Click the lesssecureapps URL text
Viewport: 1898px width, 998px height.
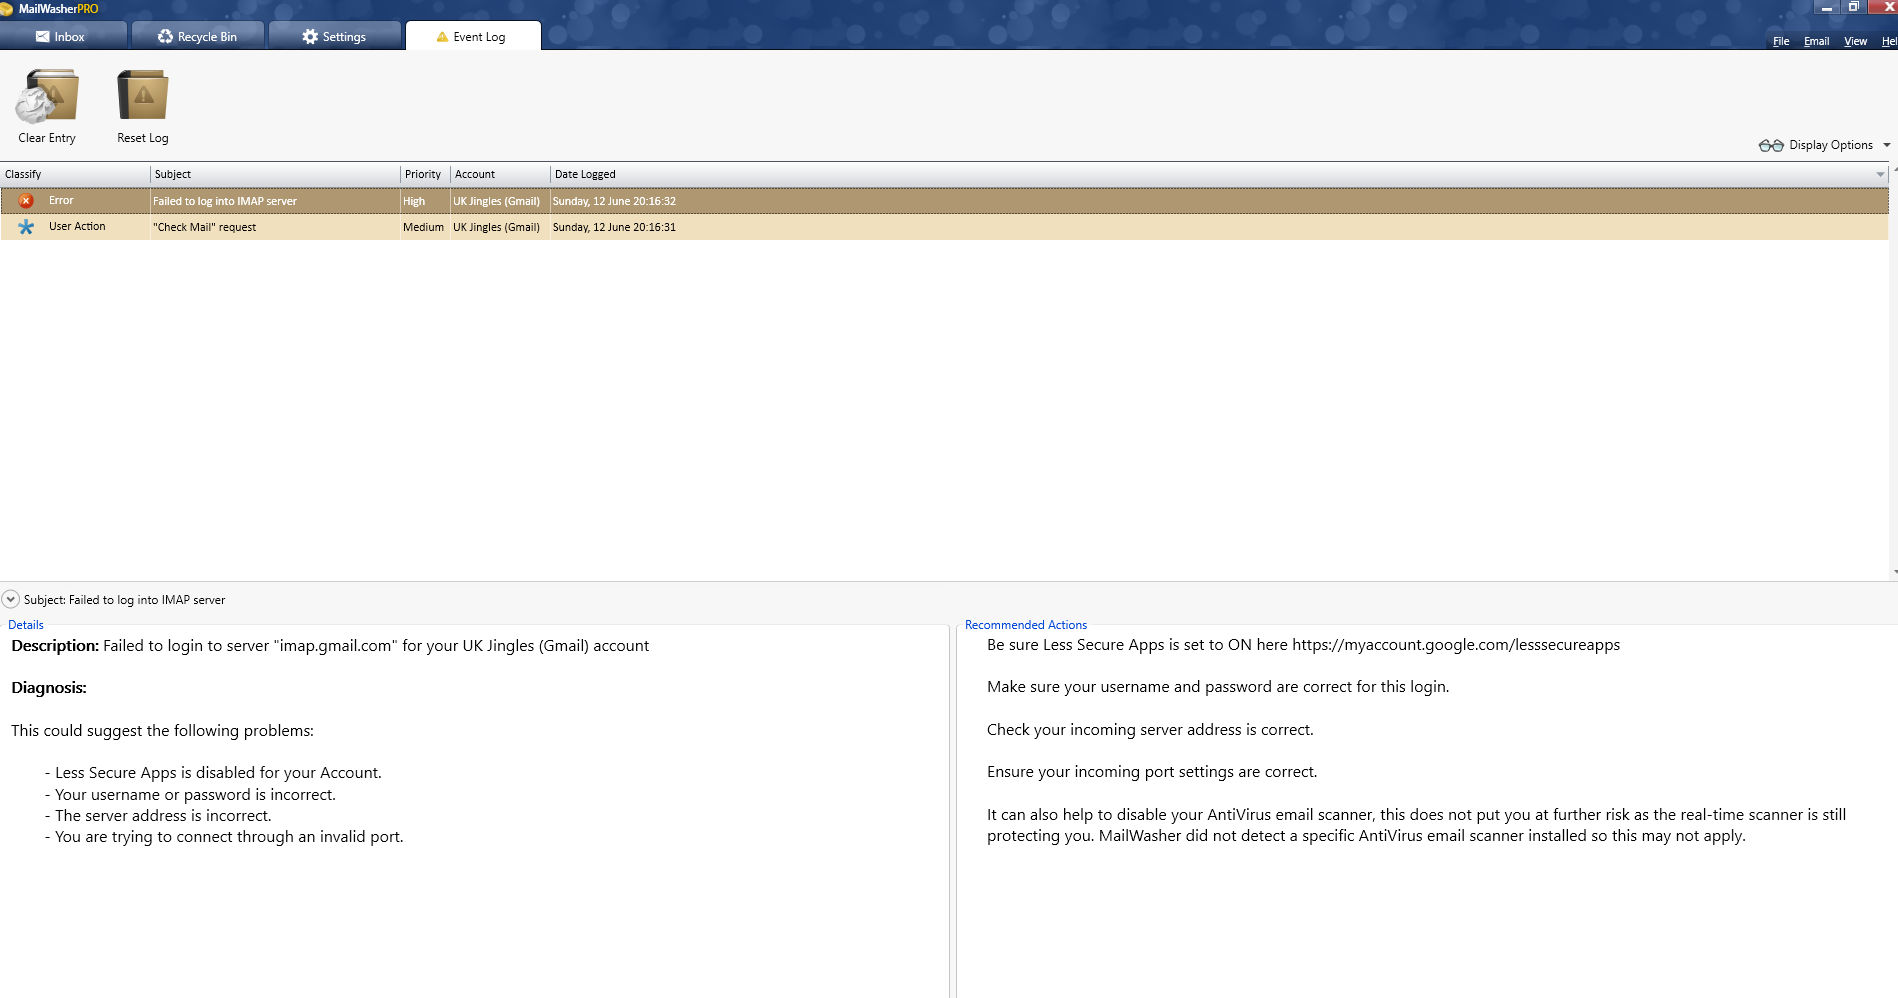point(1456,645)
